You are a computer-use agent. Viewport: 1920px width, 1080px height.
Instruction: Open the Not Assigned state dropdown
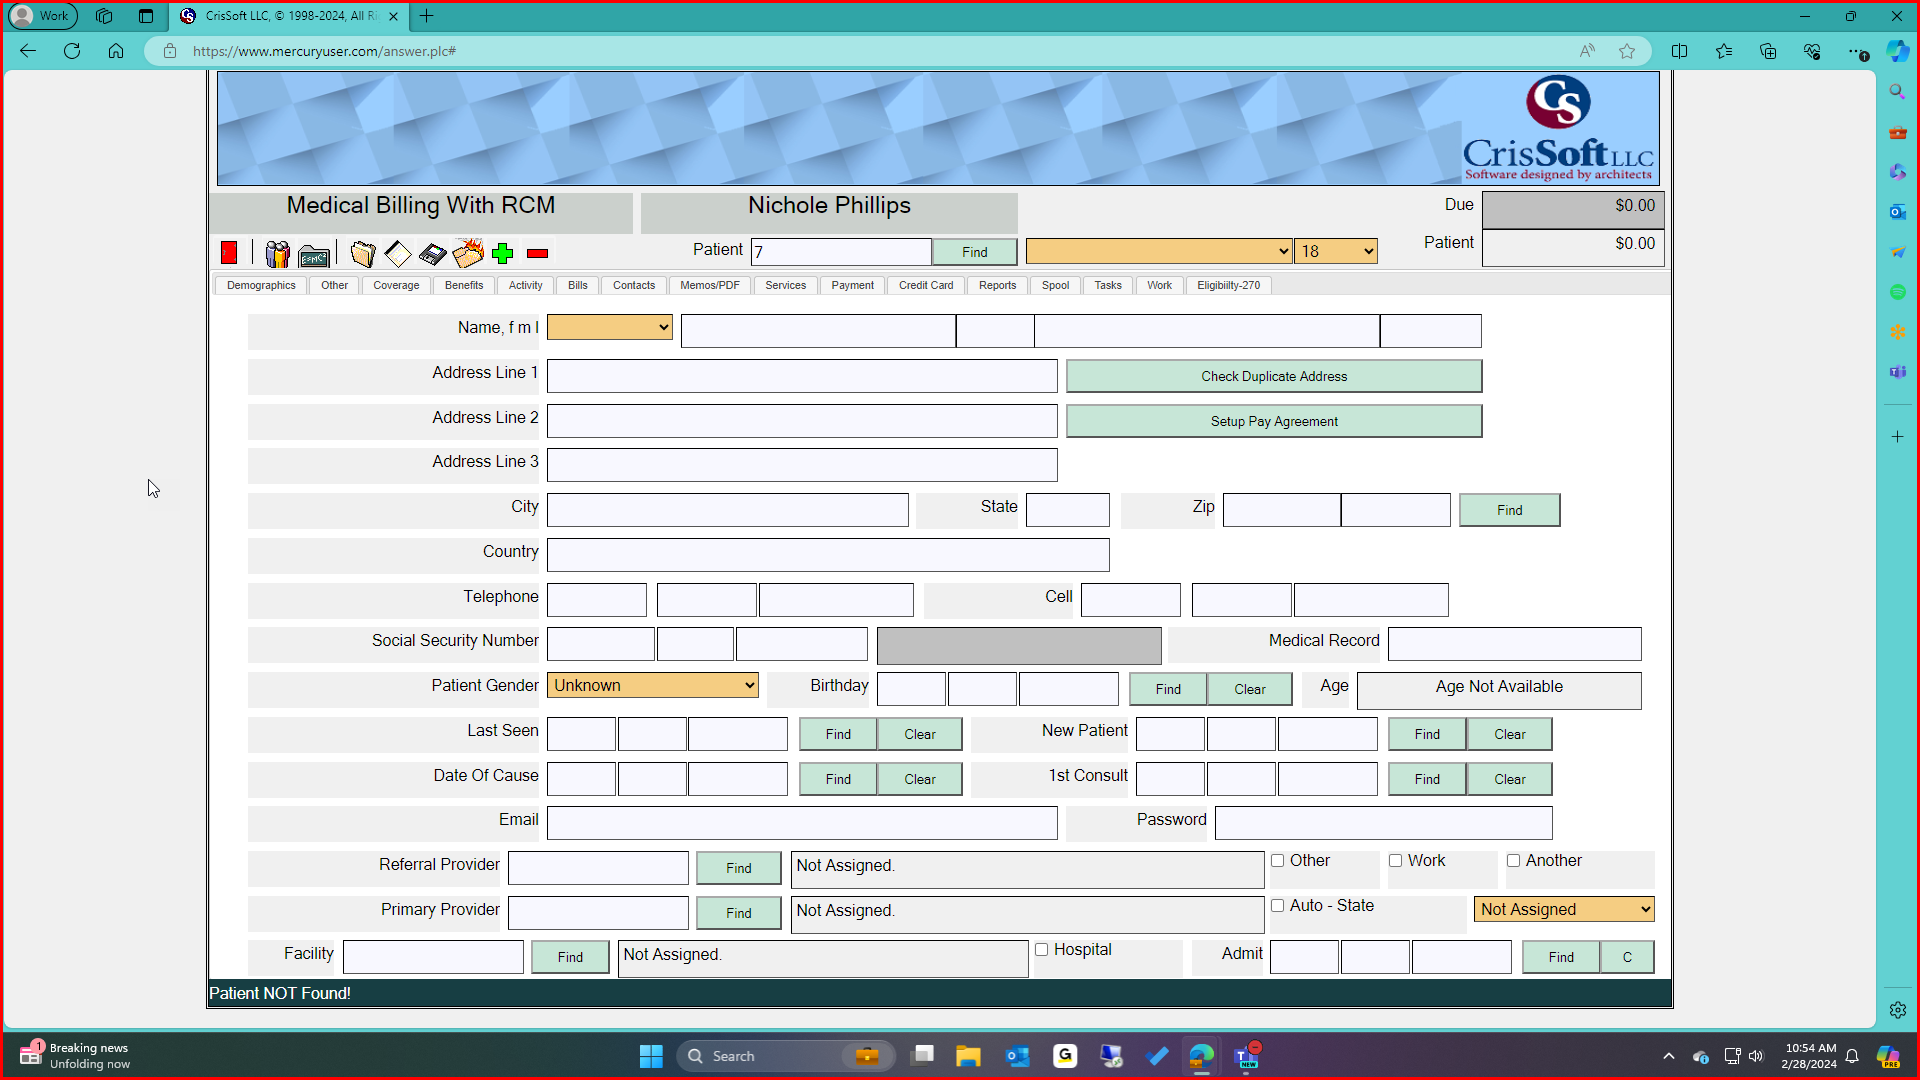pos(1563,910)
